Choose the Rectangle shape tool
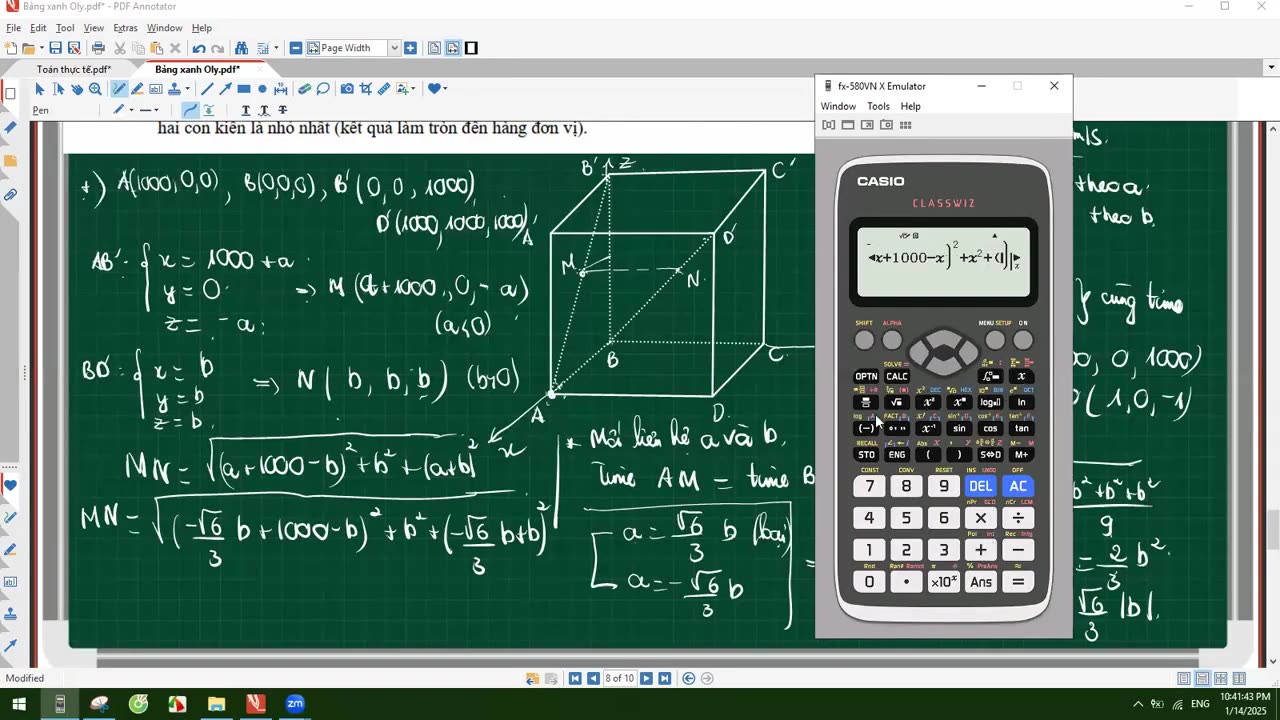This screenshot has height=720, width=1280. (x=244, y=88)
